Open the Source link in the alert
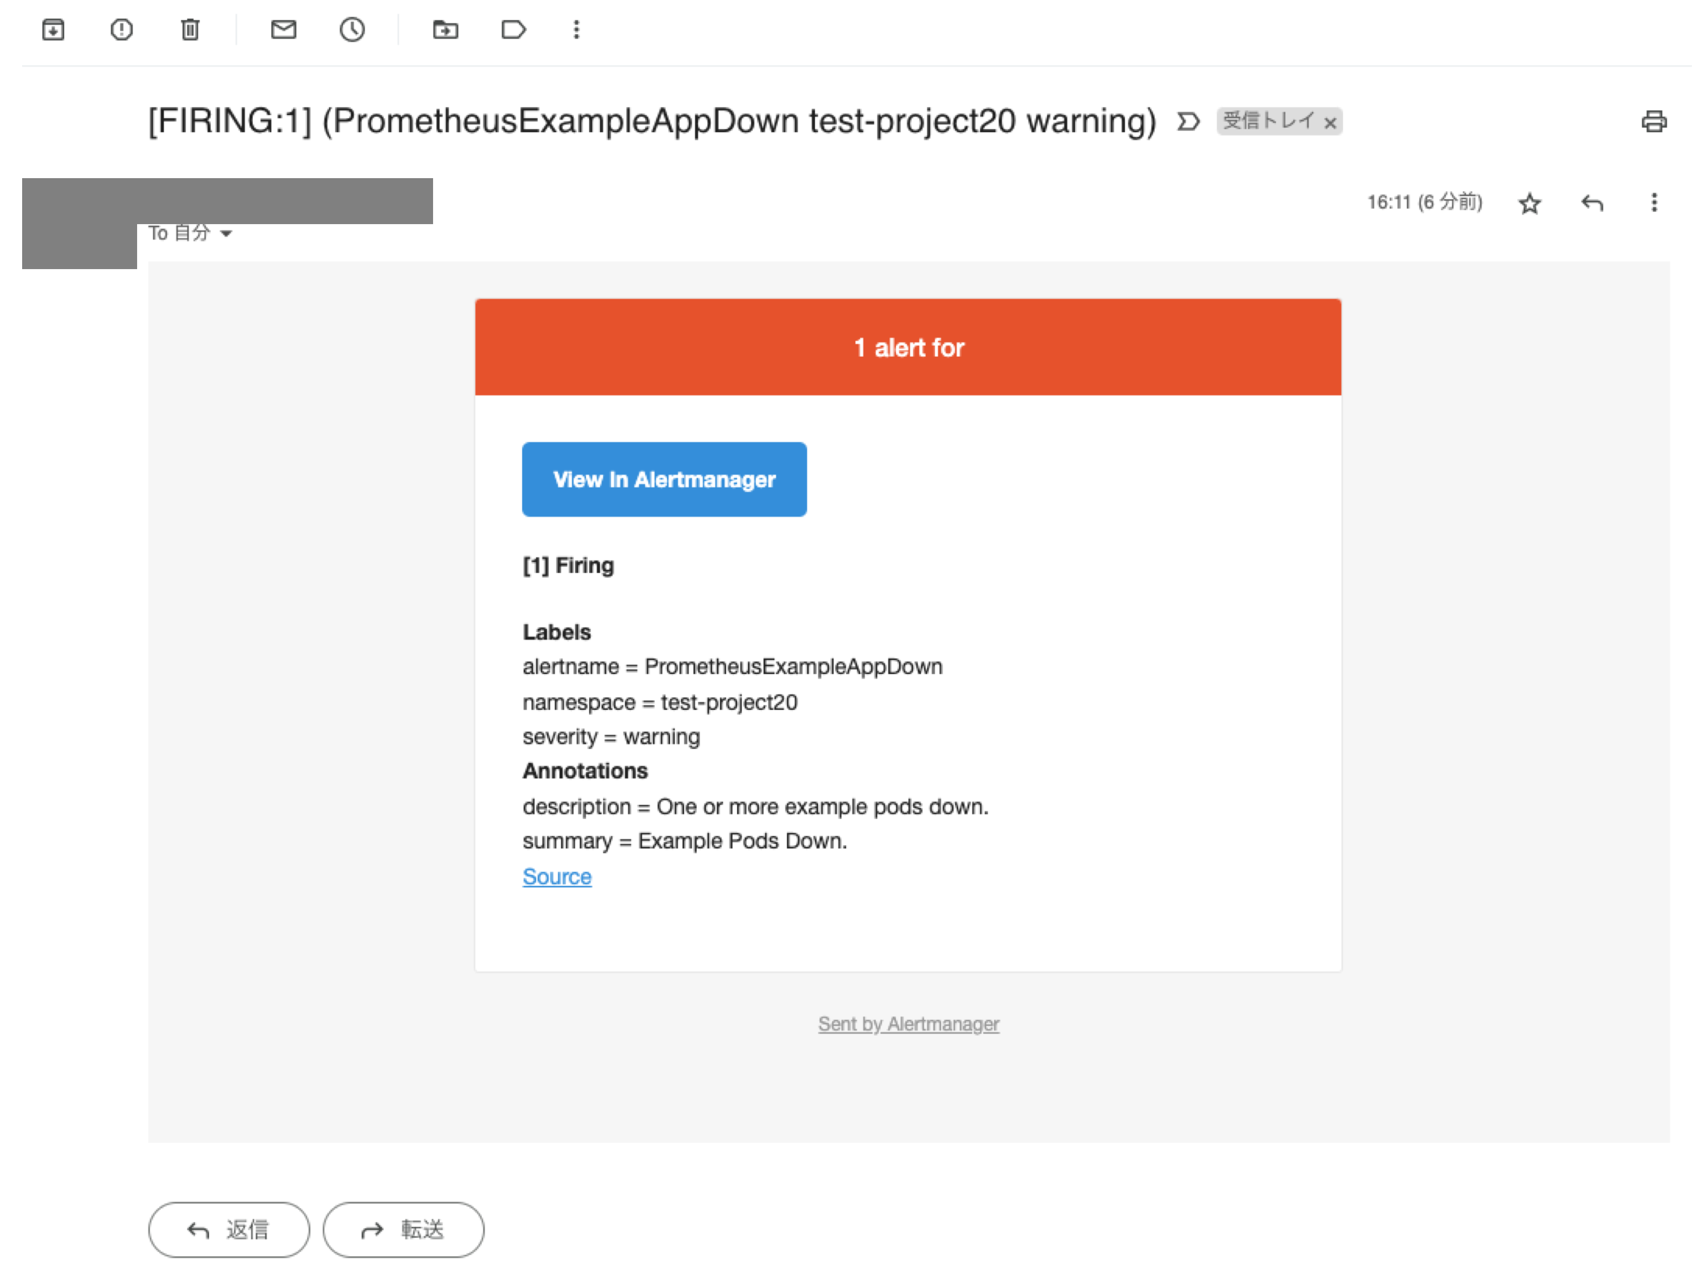Image resolution: width=1701 pixels, height=1271 pixels. coord(557,877)
